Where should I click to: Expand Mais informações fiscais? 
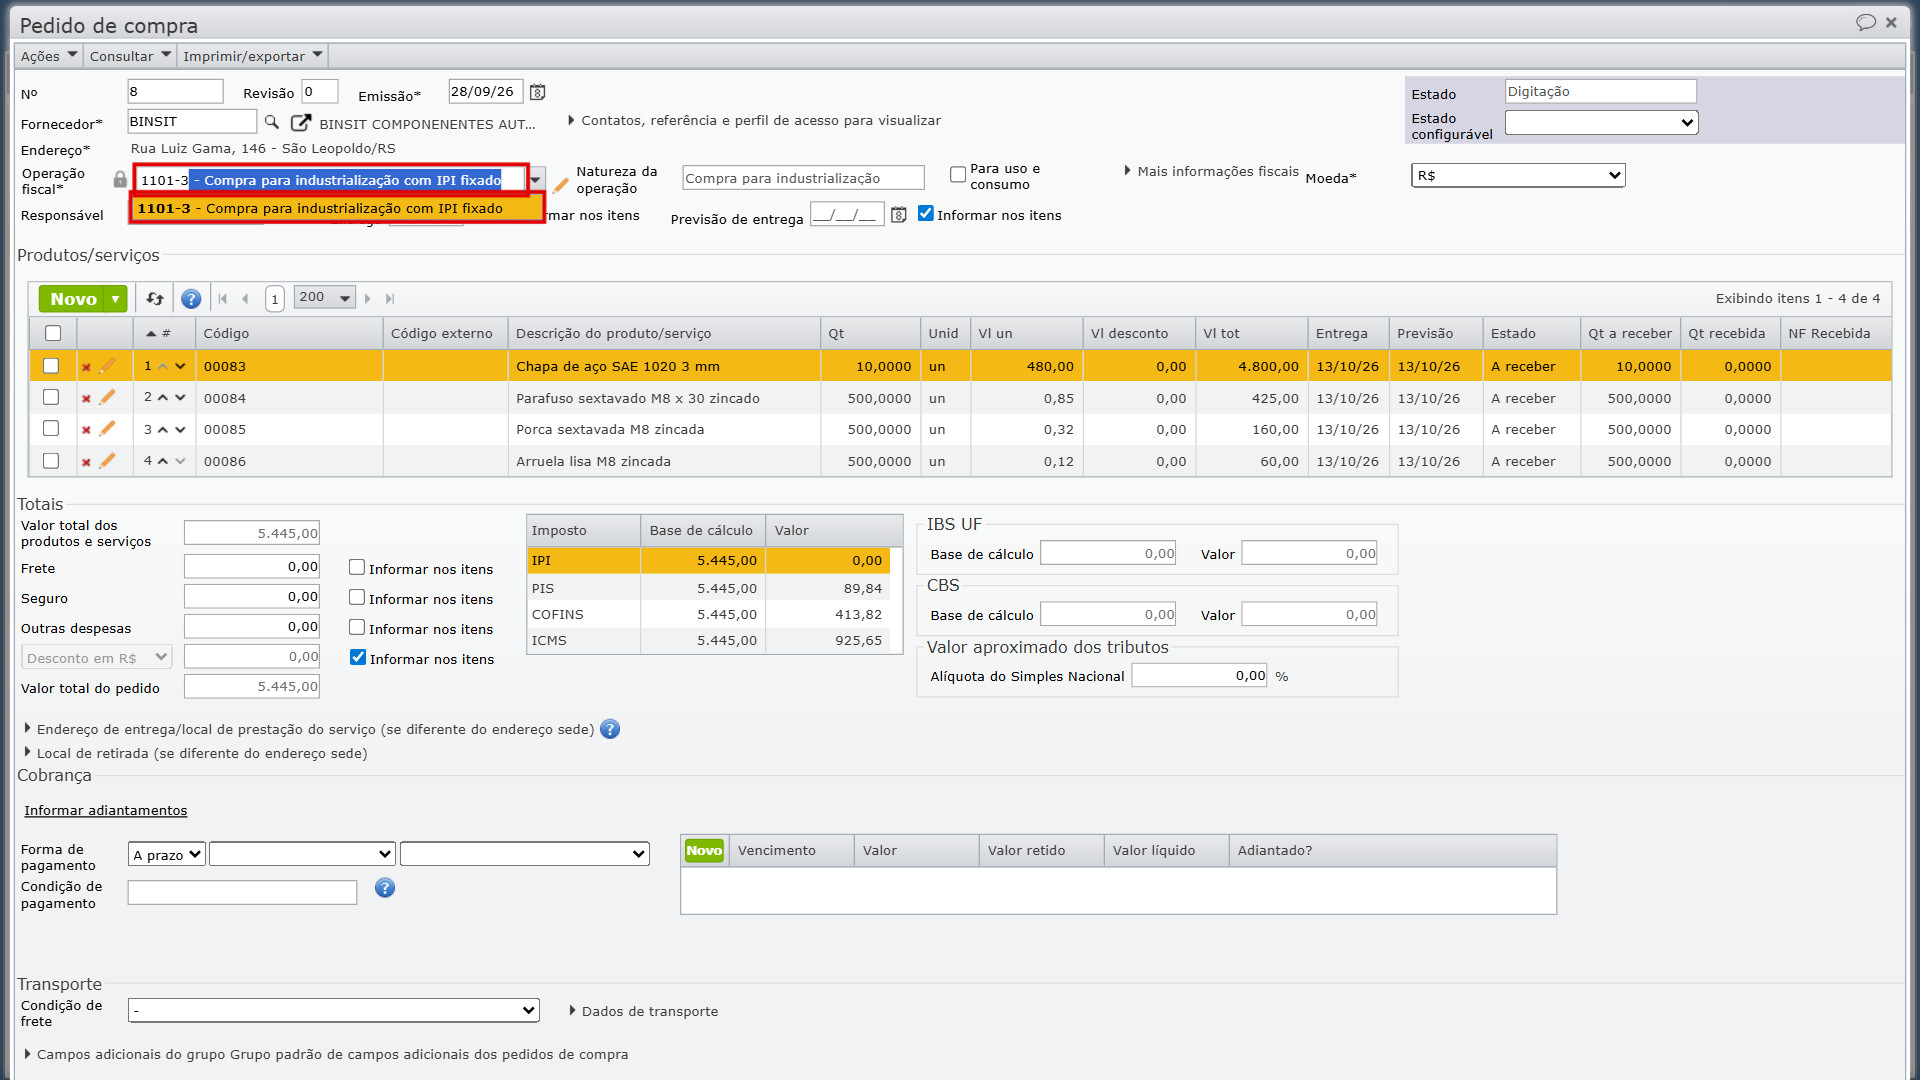pos(1211,171)
